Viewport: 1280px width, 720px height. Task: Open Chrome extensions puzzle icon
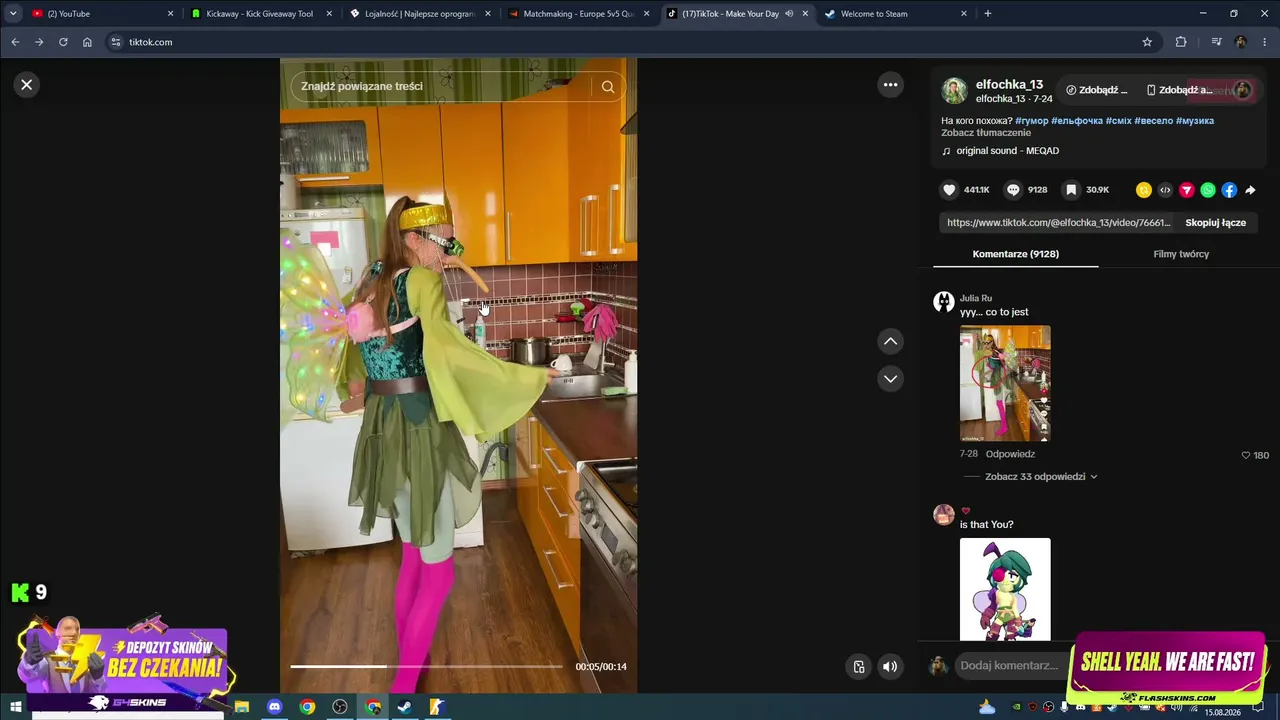[1181, 42]
